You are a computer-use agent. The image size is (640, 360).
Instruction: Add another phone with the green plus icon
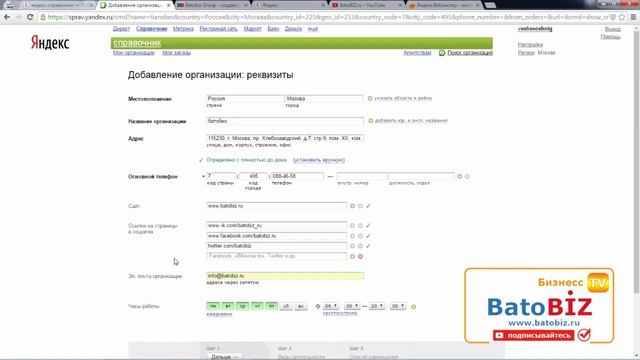(x=459, y=176)
